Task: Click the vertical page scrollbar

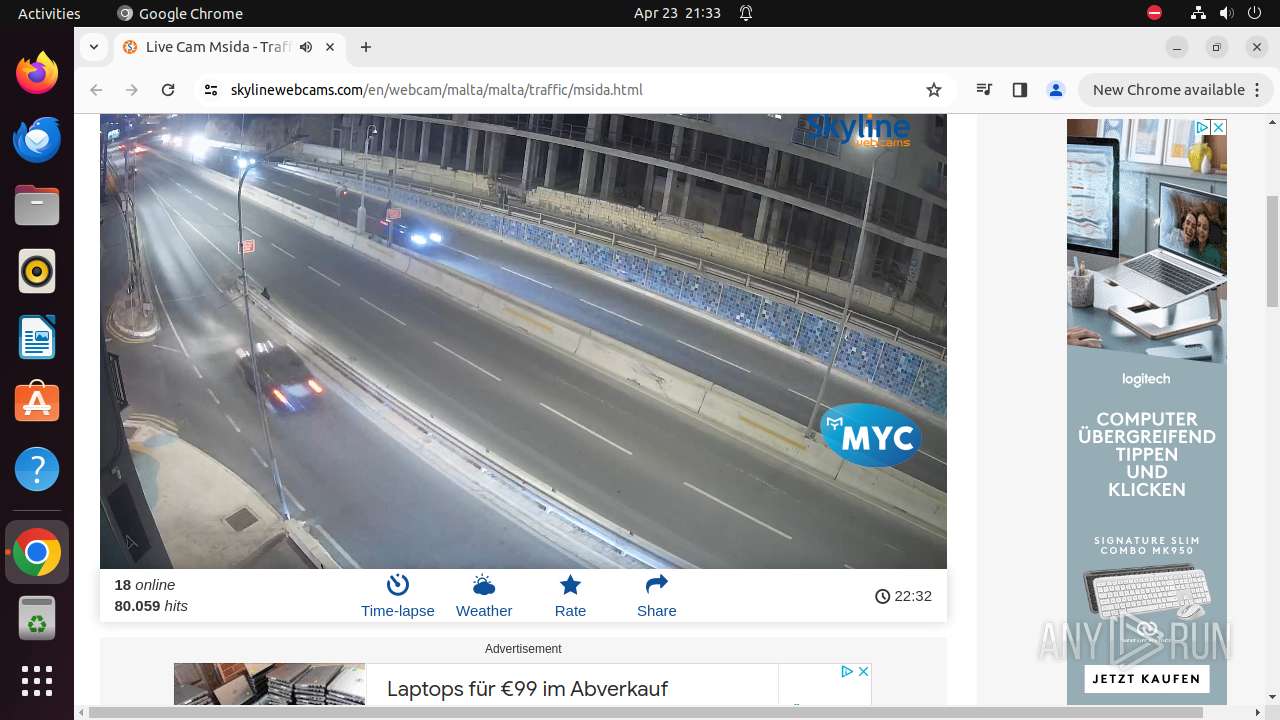Action: click(1272, 250)
